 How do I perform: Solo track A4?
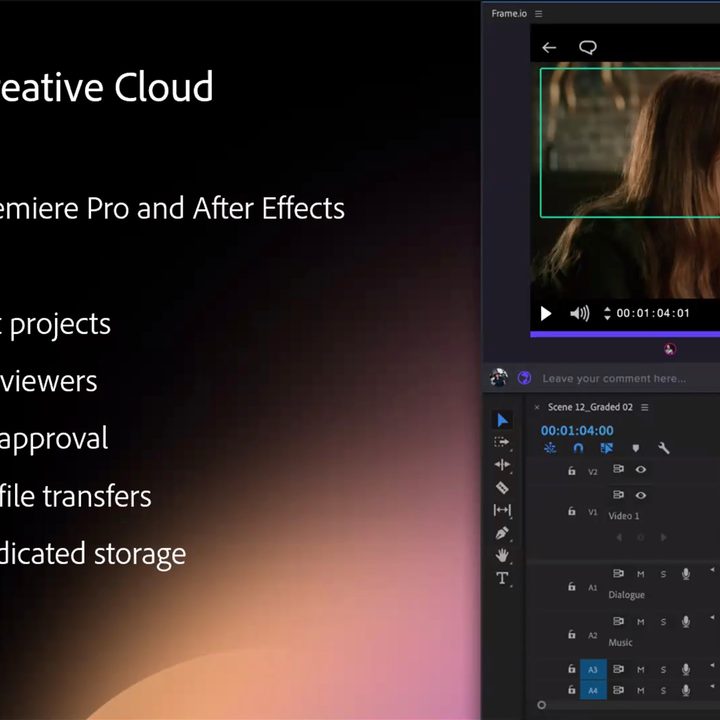(663, 691)
